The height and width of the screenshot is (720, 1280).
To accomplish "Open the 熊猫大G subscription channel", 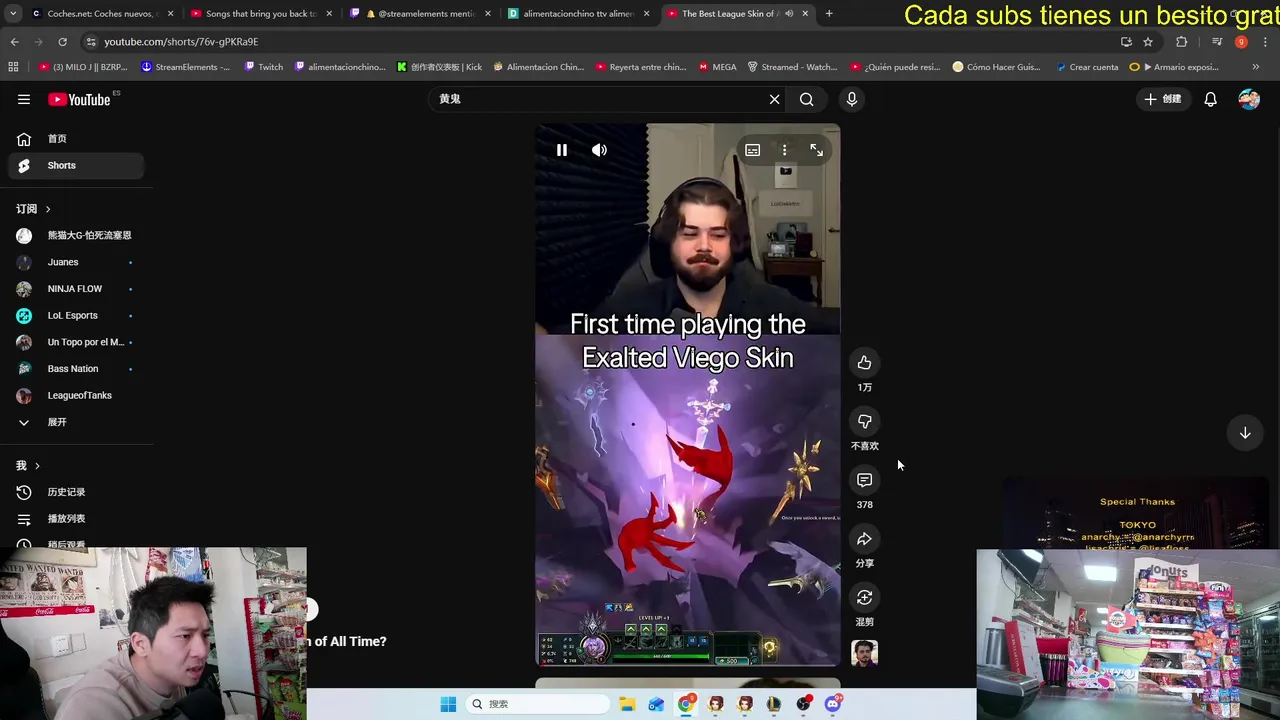I will 75,235.
